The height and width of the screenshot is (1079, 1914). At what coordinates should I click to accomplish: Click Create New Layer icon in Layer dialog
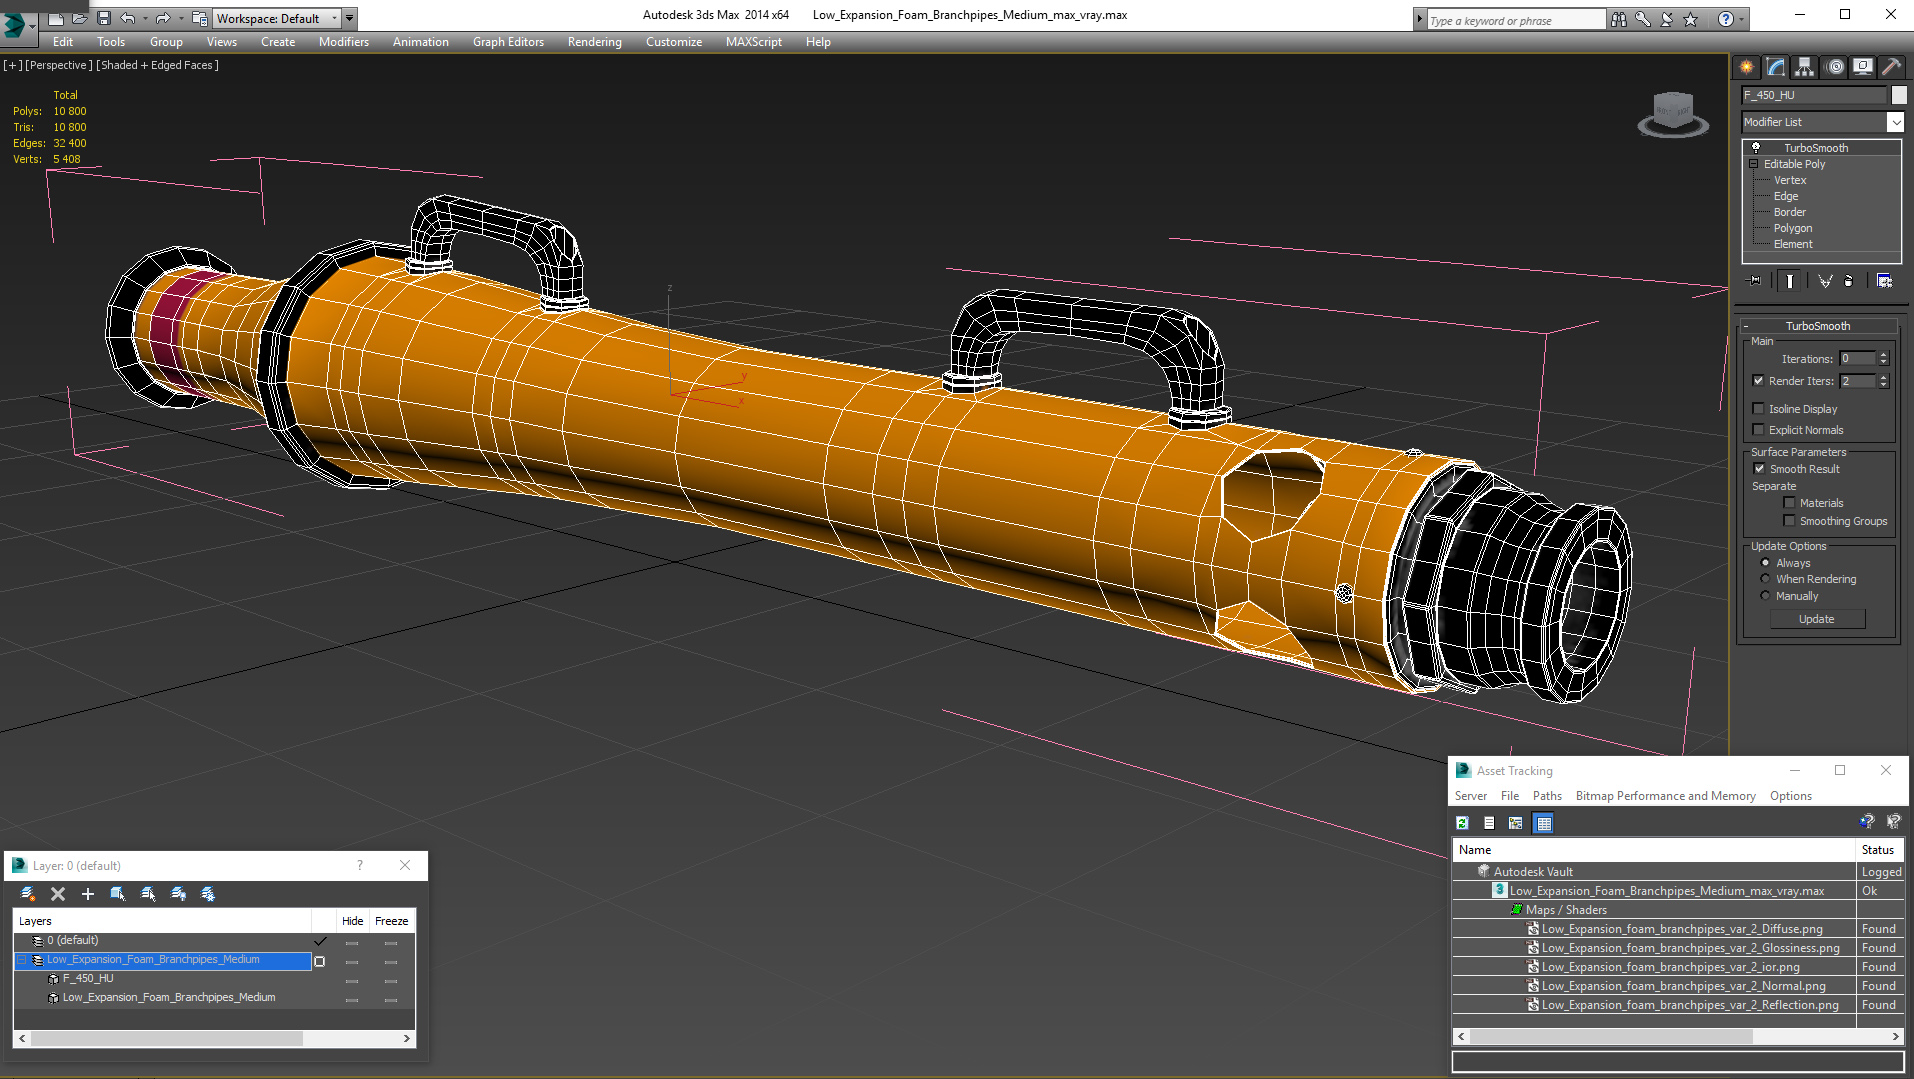point(28,894)
